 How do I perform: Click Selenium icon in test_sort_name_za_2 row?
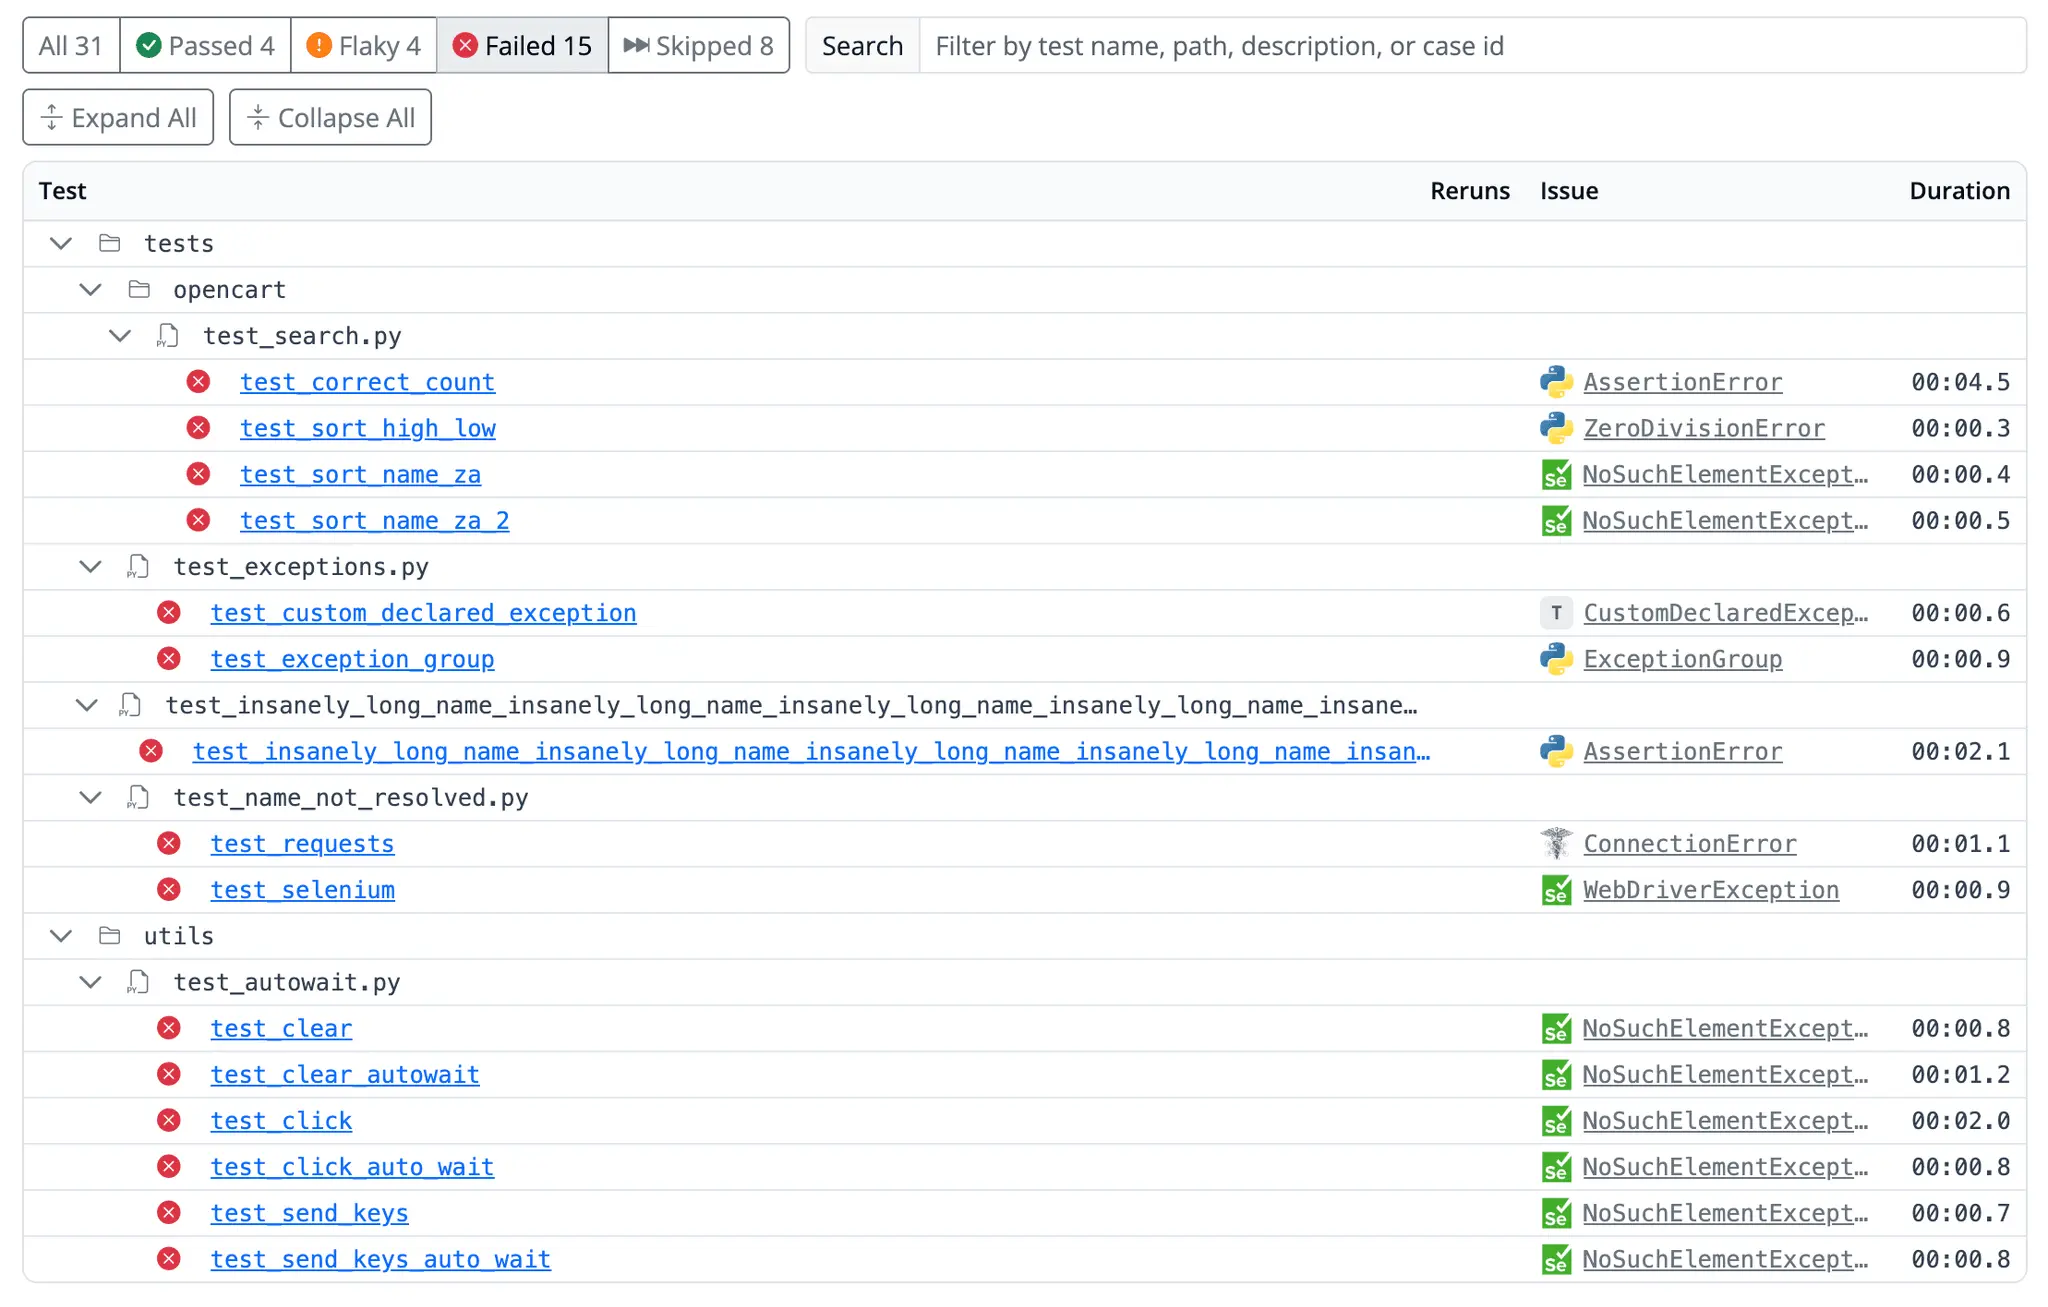[1556, 520]
